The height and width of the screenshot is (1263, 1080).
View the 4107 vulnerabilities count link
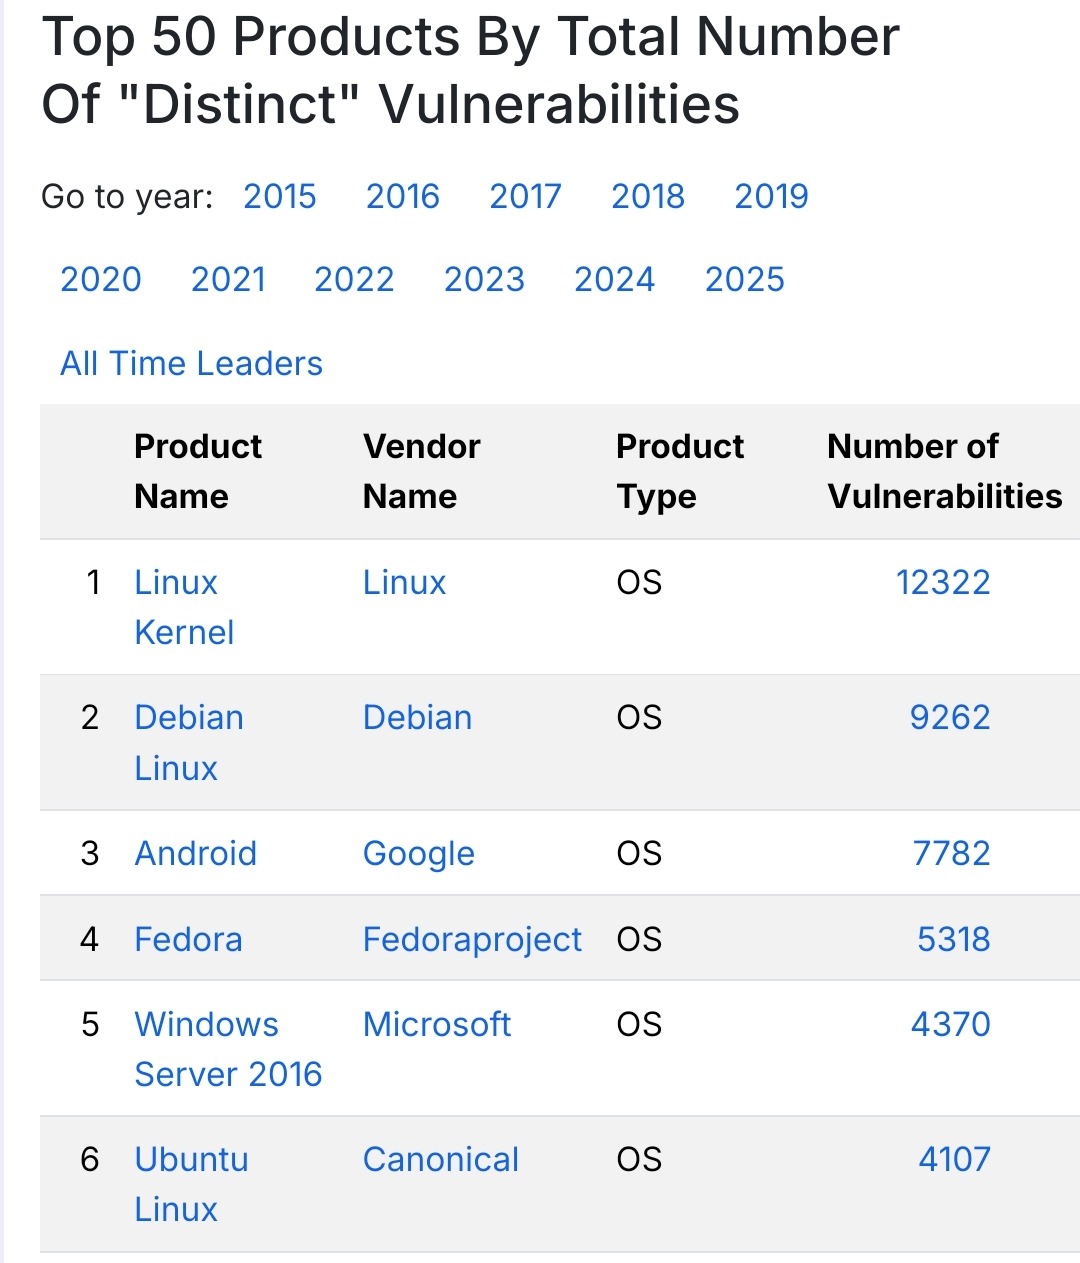click(x=954, y=1159)
